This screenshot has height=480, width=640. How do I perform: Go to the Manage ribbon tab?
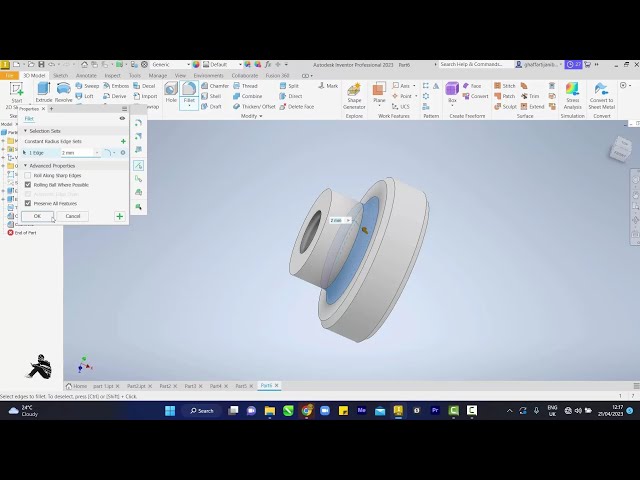tap(158, 76)
